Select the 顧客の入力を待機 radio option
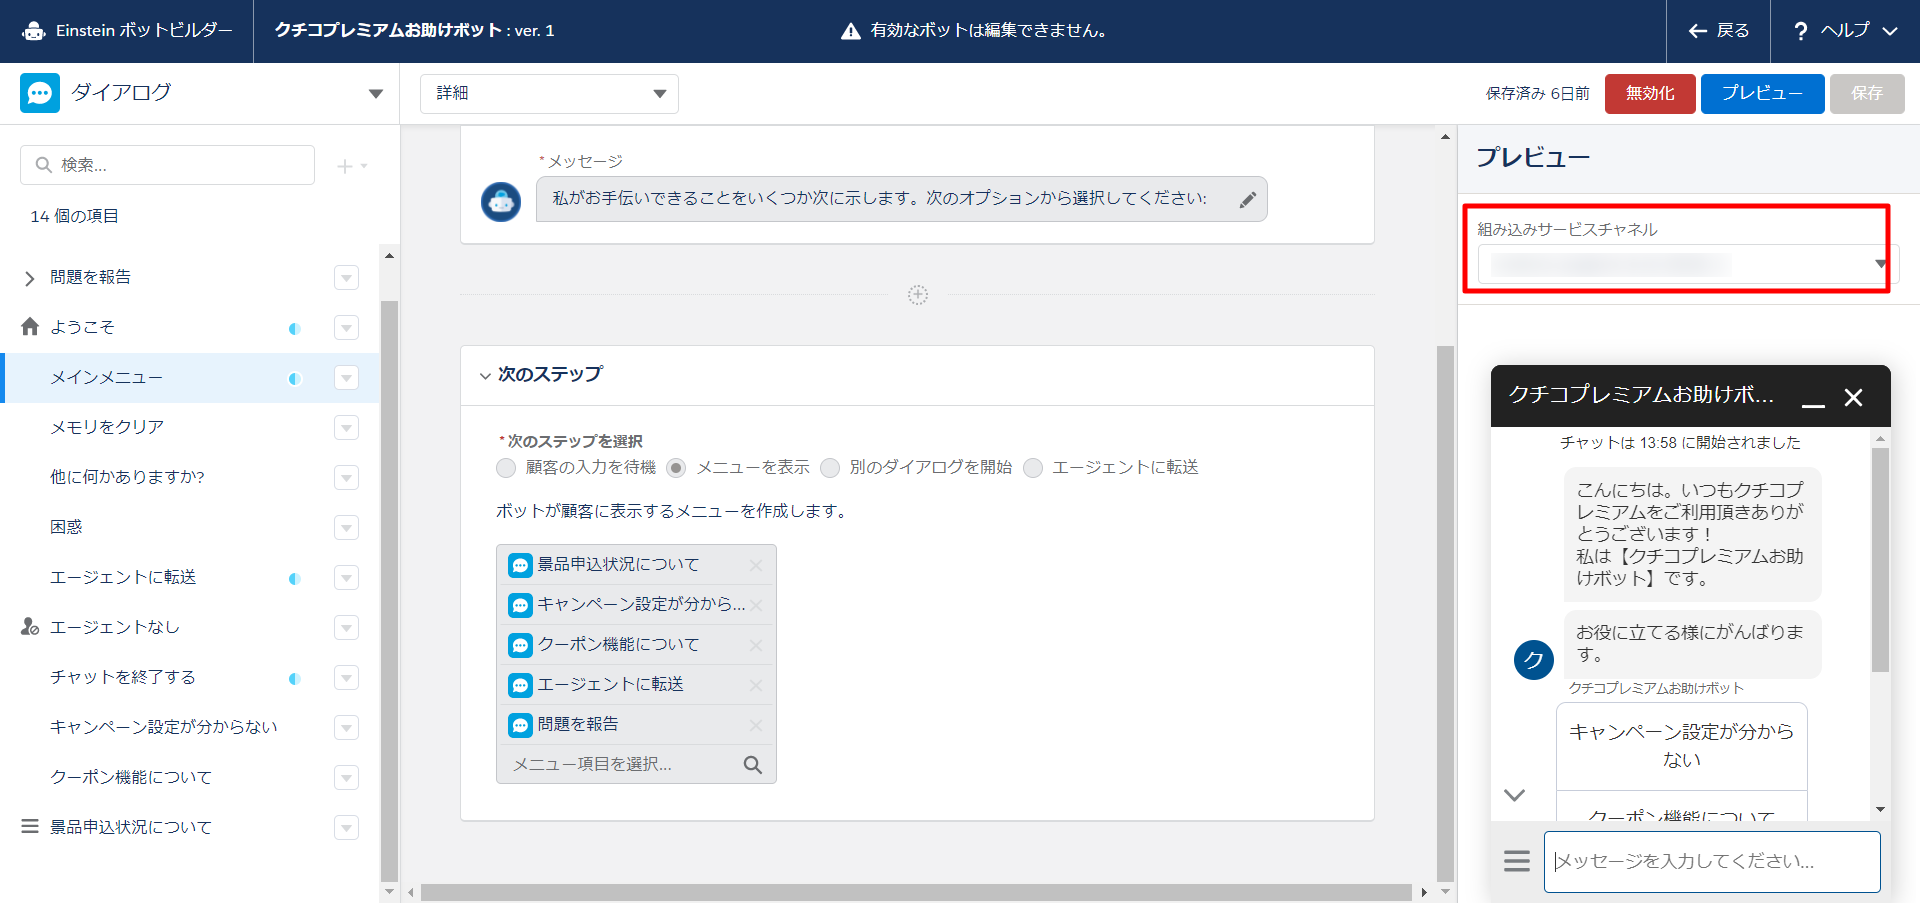This screenshot has height=903, width=1920. click(x=506, y=468)
